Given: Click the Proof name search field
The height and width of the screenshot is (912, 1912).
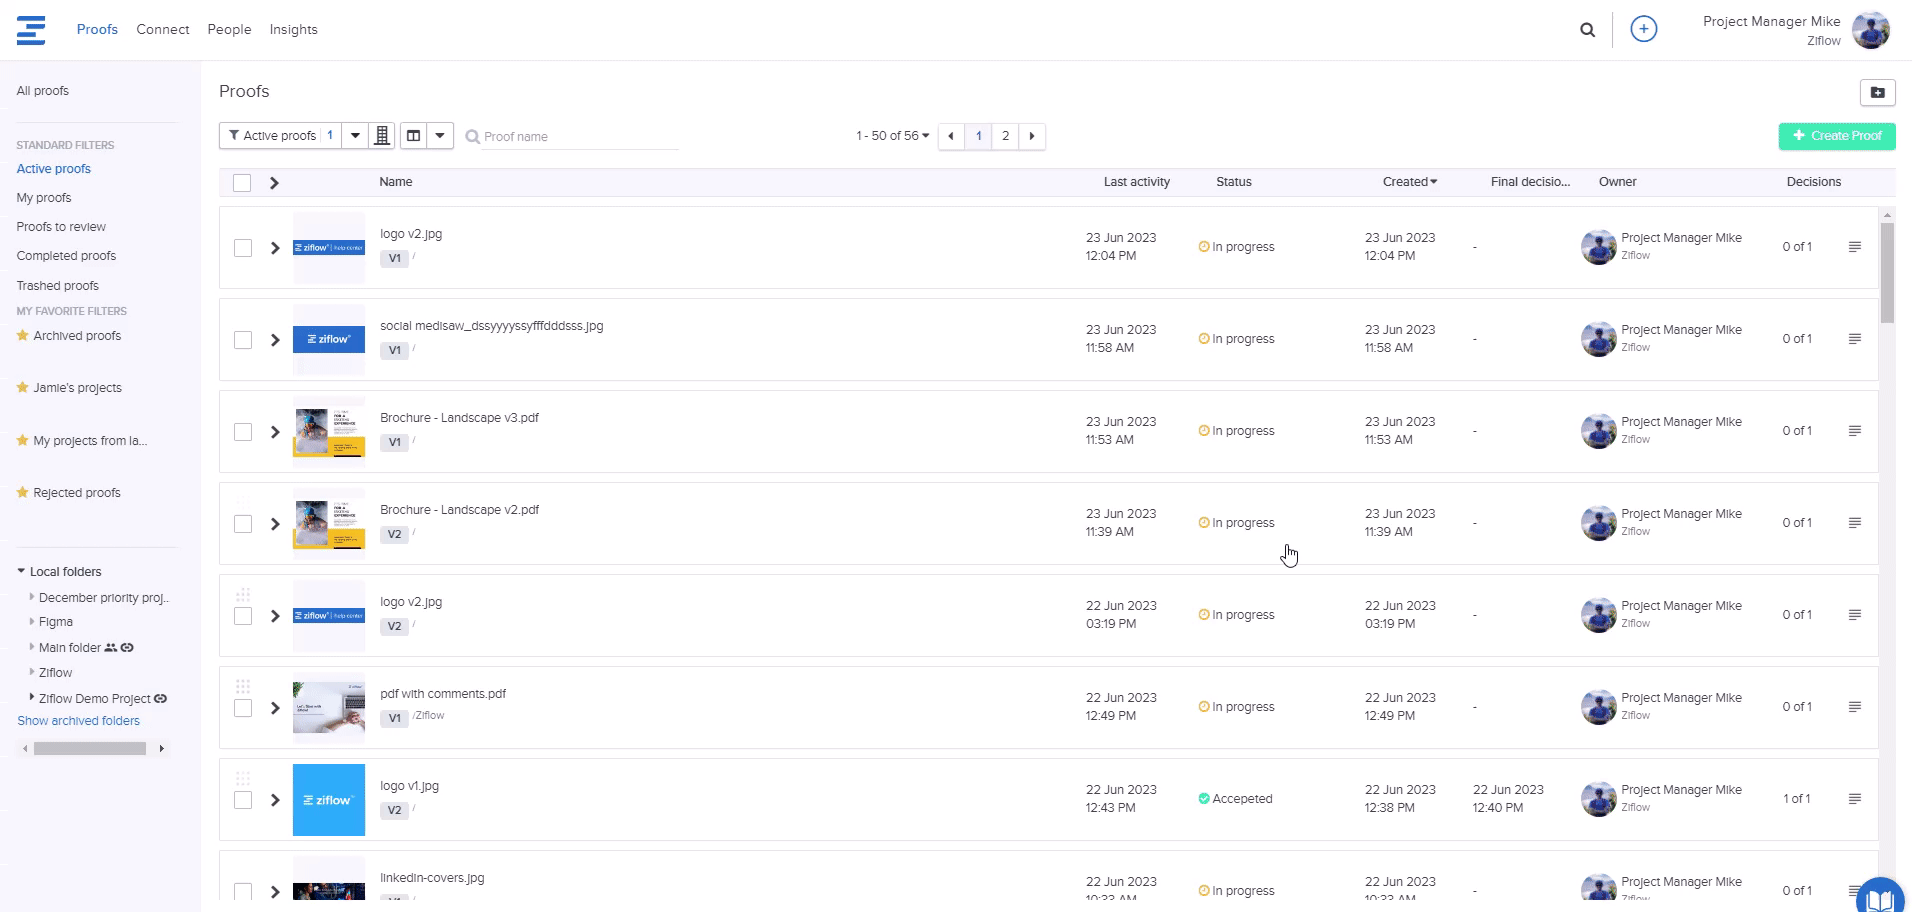Looking at the screenshot, I should coord(580,137).
